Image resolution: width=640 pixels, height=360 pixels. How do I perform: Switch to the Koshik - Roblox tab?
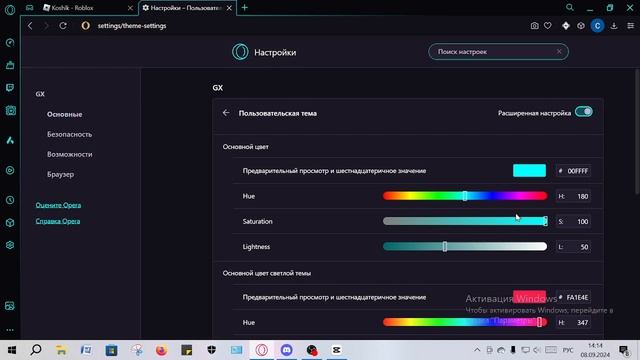click(84, 8)
